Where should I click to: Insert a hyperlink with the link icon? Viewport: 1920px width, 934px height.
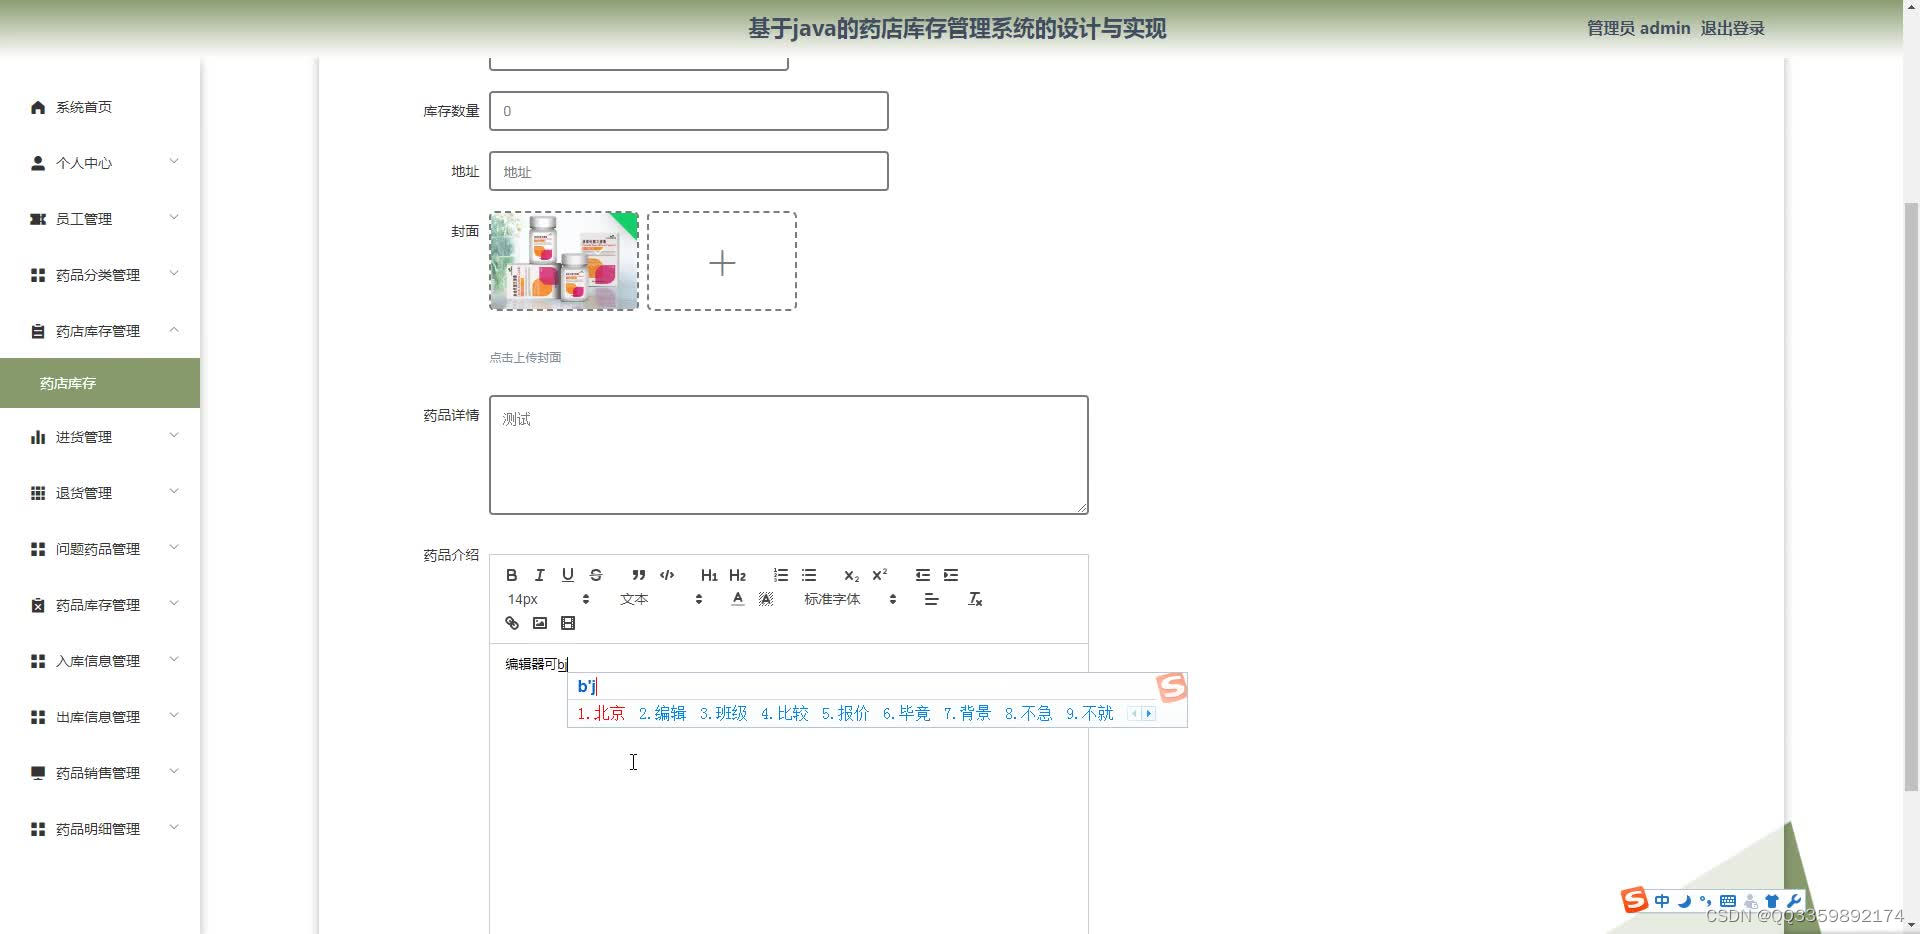coord(511,623)
